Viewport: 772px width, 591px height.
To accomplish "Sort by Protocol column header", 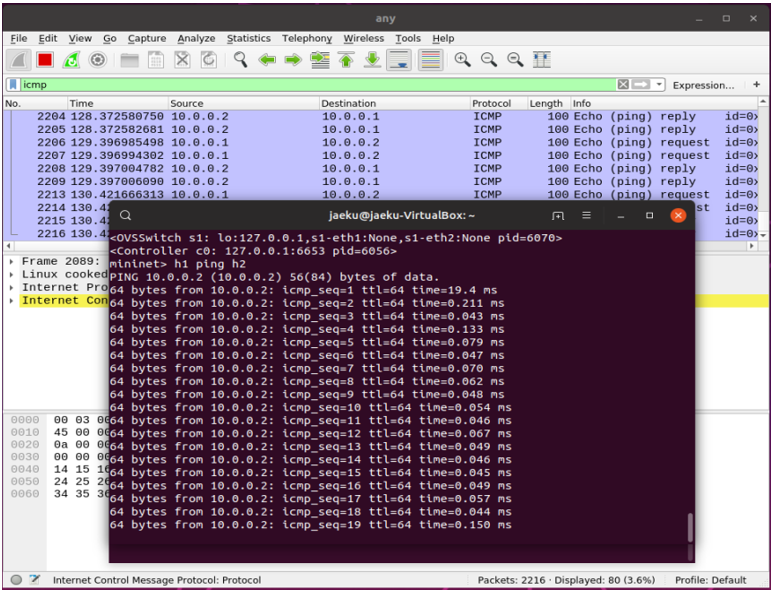I will (x=499, y=103).
